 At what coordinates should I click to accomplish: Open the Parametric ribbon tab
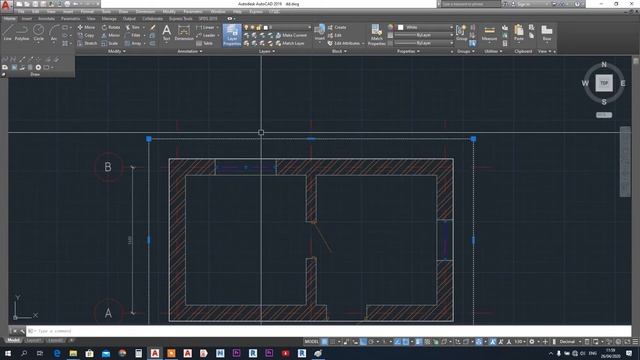(x=70, y=18)
